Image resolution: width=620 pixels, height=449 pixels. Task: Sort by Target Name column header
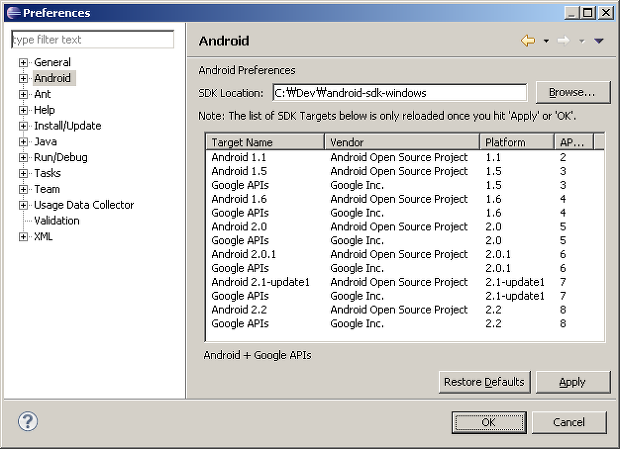[x=265, y=142]
